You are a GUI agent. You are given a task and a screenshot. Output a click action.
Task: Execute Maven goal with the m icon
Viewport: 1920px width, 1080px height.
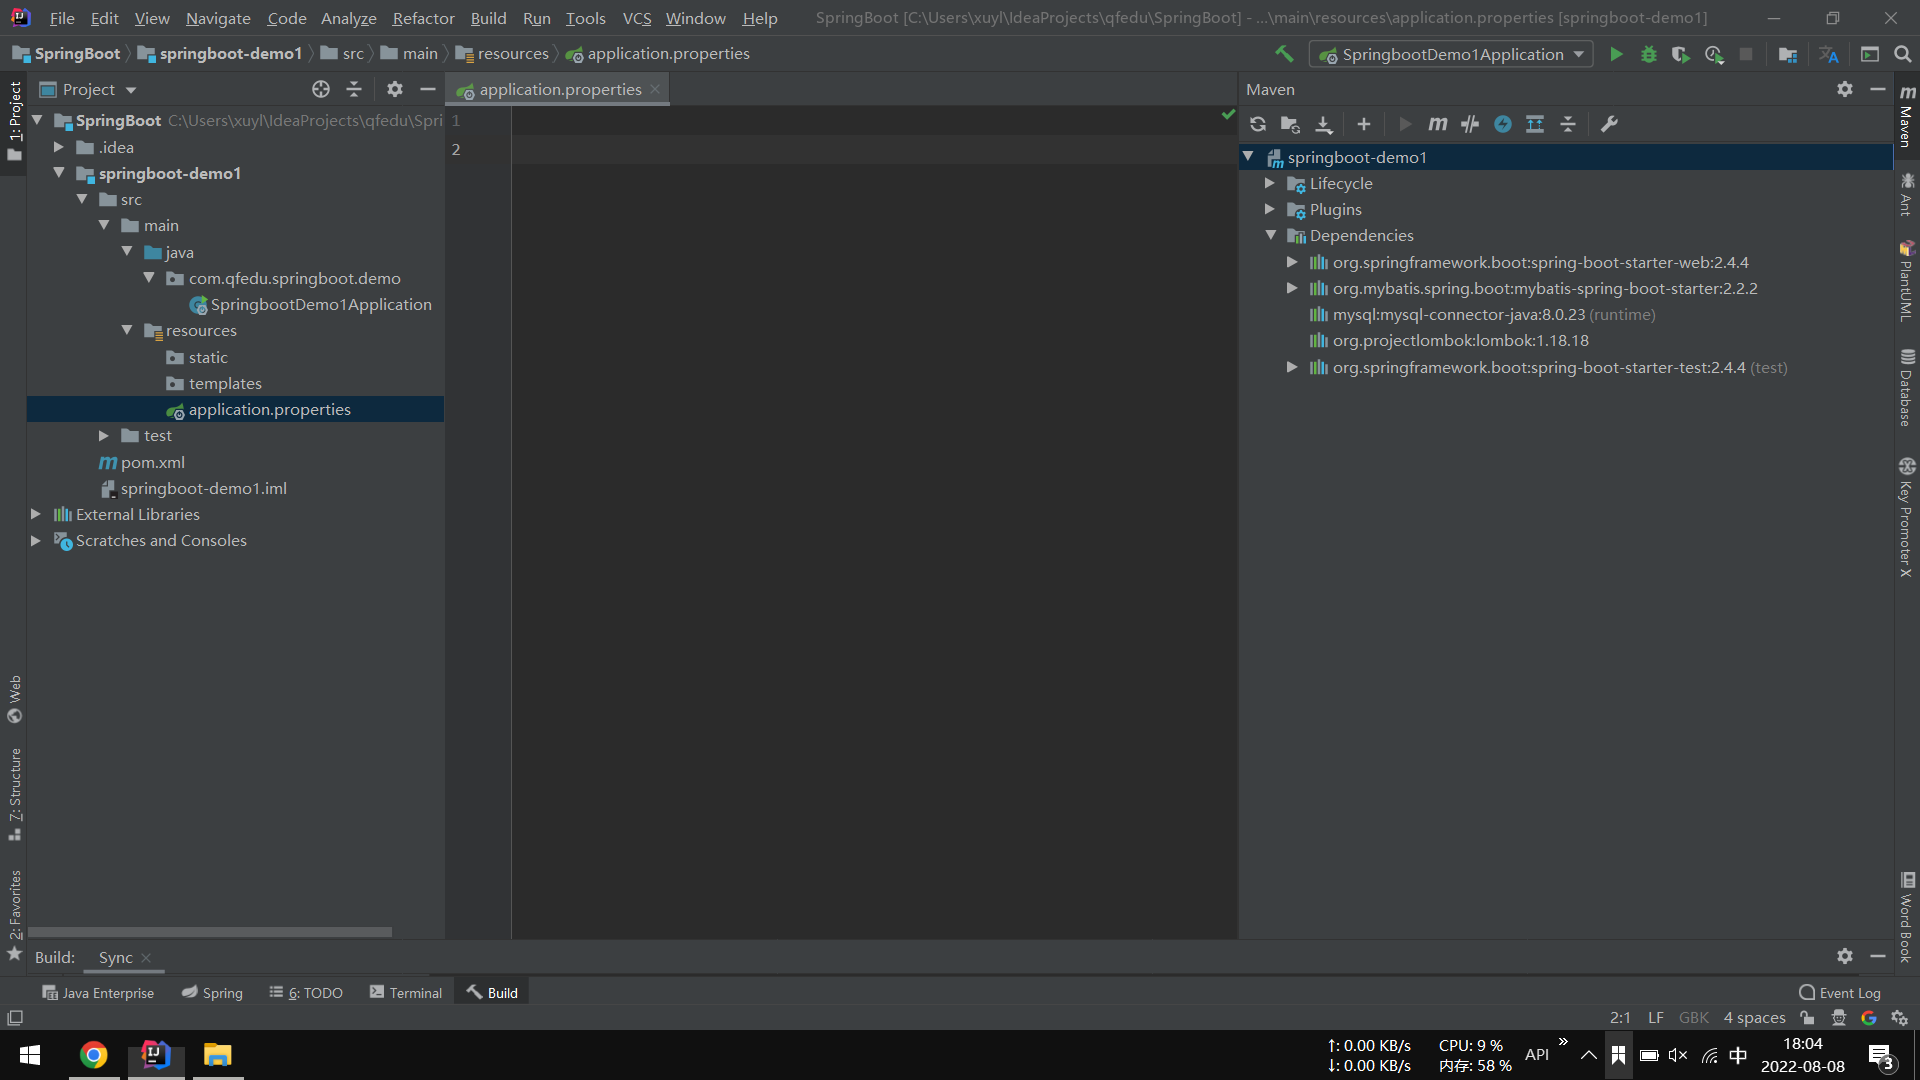1438,124
